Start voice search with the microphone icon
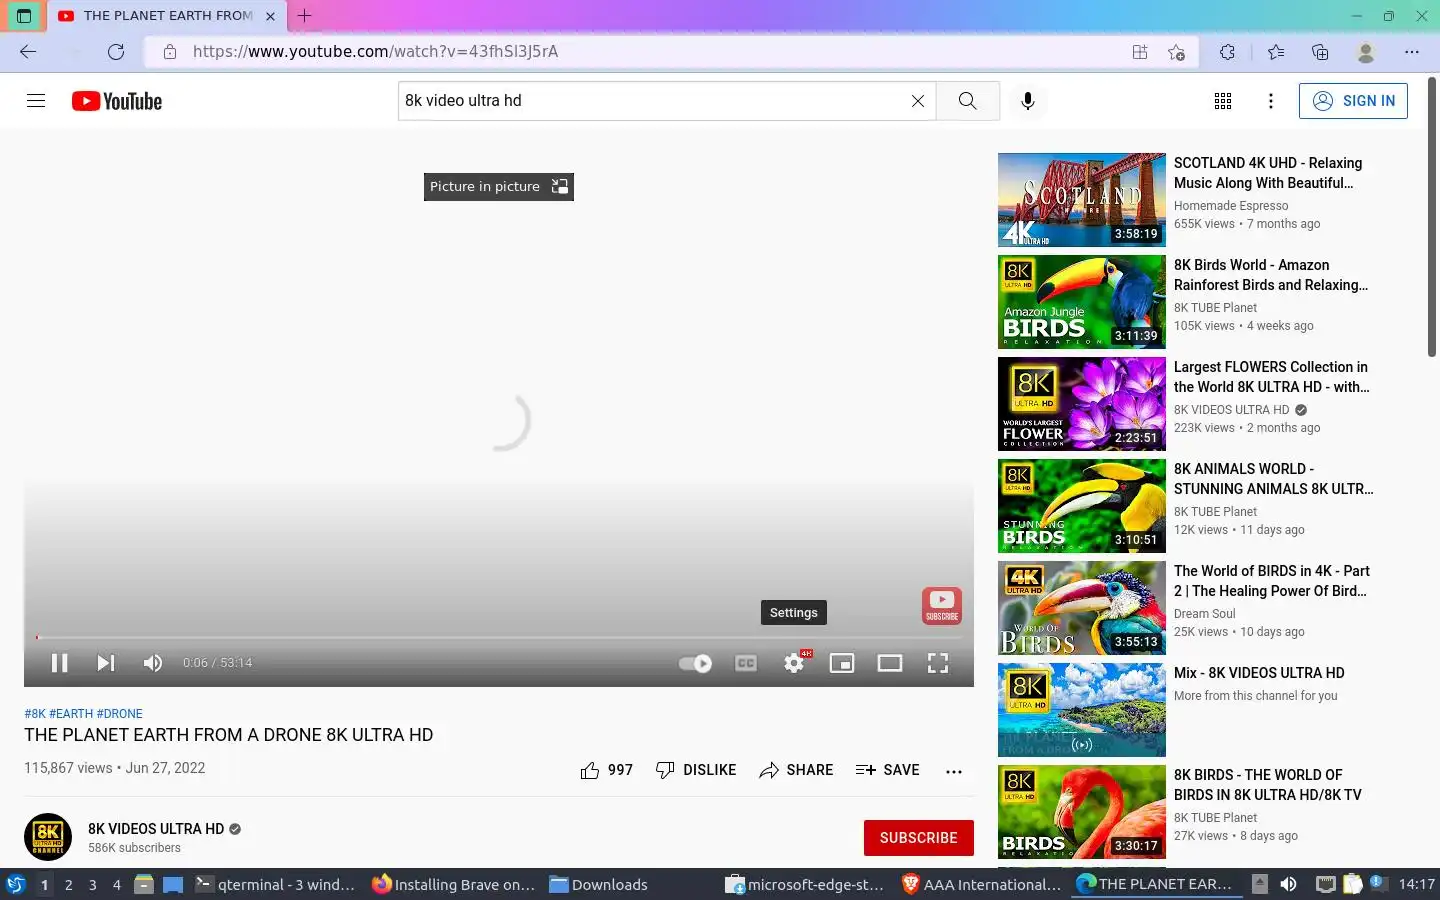The width and height of the screenshot is (1440, 900). point(1027,101)
